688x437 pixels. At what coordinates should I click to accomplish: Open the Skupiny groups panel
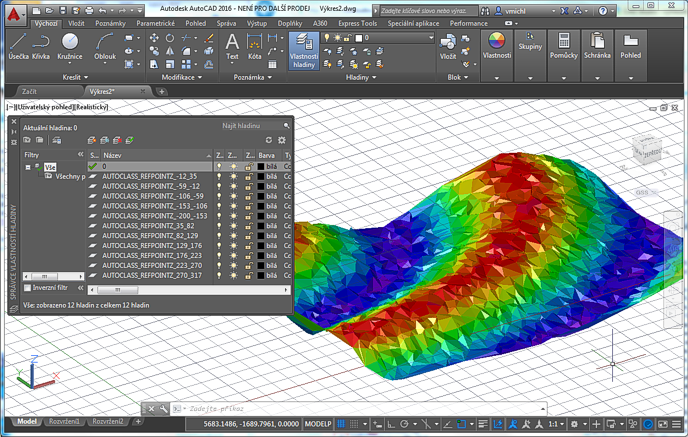(x=530, y=41)
